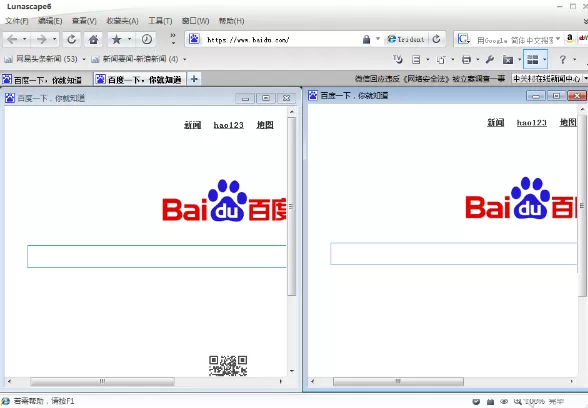This screenshot has width=588, height=408.
Task: Open the 查看(V) menu
Action: [84, 21]
